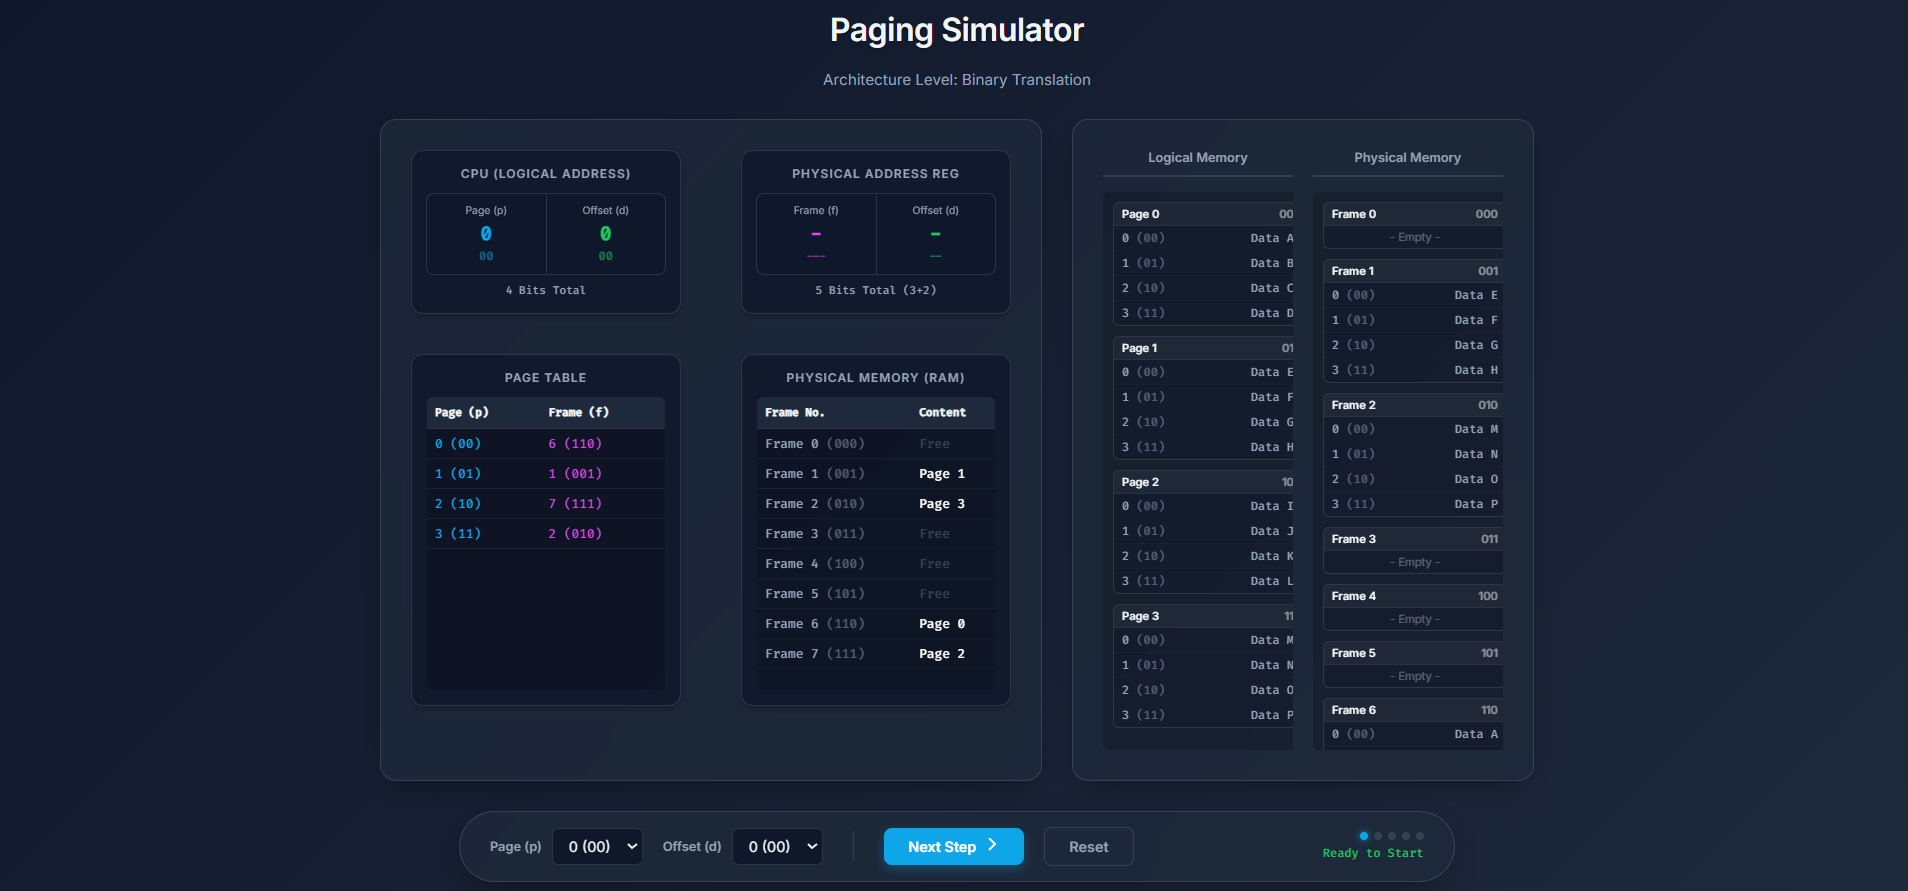The image size is (1908, 891).
Task: Click the last progress step dot
Action: 1419,836
